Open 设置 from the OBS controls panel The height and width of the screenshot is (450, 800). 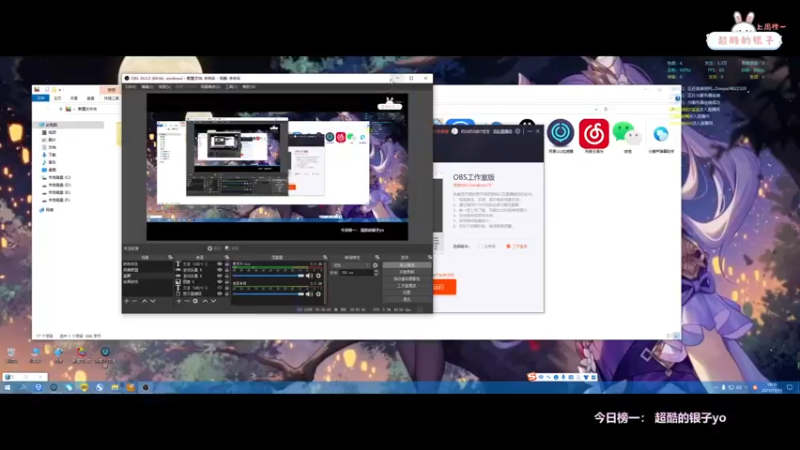407,292
